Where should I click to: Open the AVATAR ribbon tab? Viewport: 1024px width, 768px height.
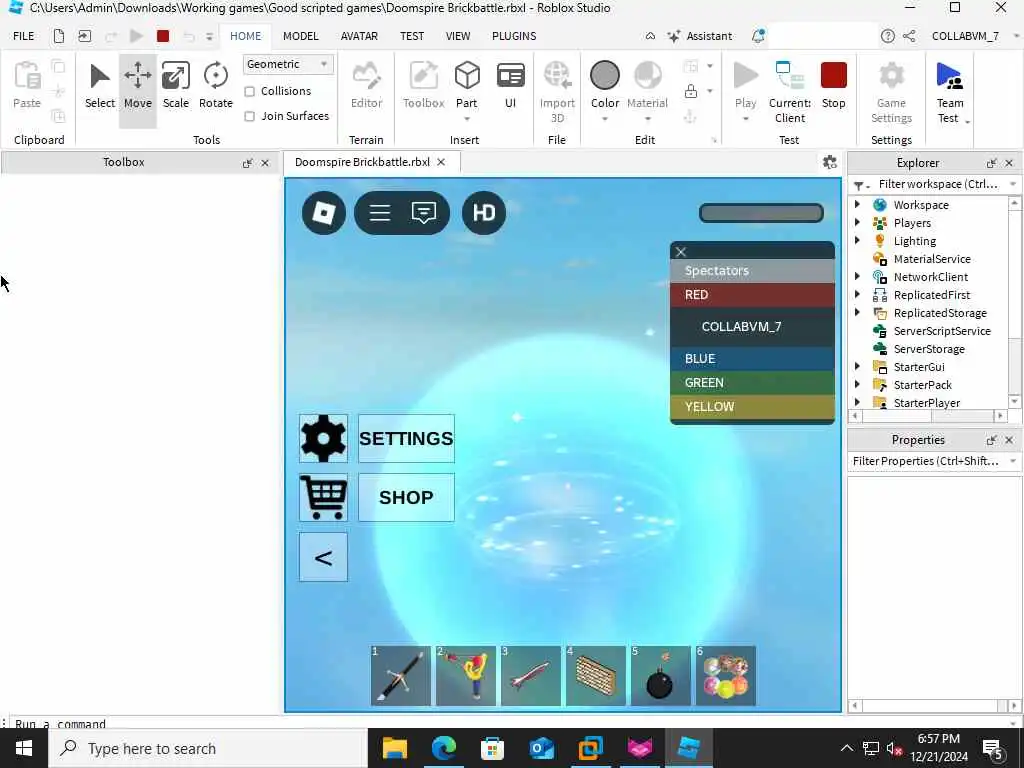(x=359, y=36)
